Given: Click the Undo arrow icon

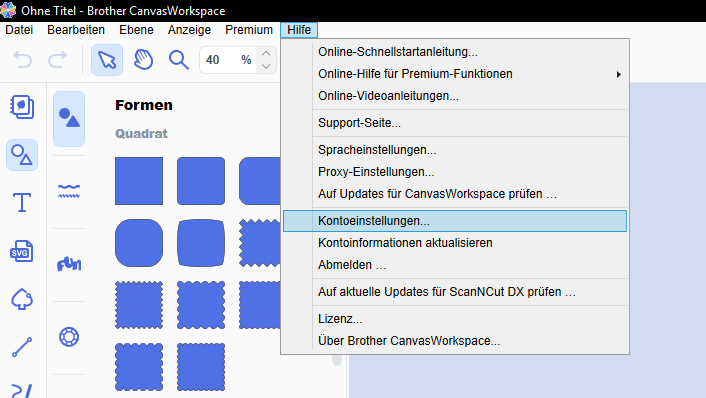Looking at the screenshot, I should [22, 60].
